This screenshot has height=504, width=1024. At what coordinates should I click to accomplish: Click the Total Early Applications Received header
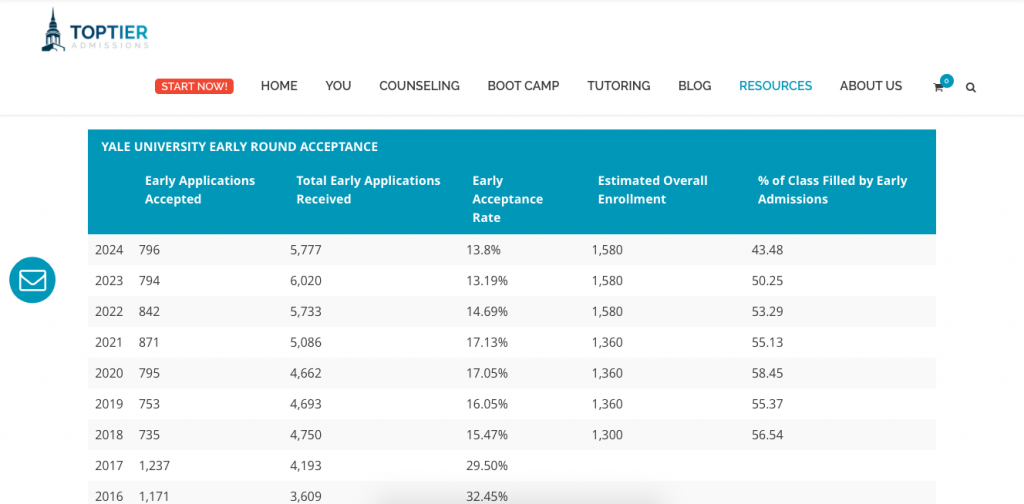pos(368,190)
